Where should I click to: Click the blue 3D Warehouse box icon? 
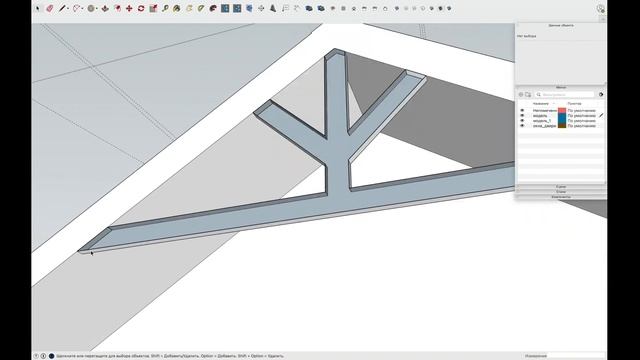pos(249,8)
